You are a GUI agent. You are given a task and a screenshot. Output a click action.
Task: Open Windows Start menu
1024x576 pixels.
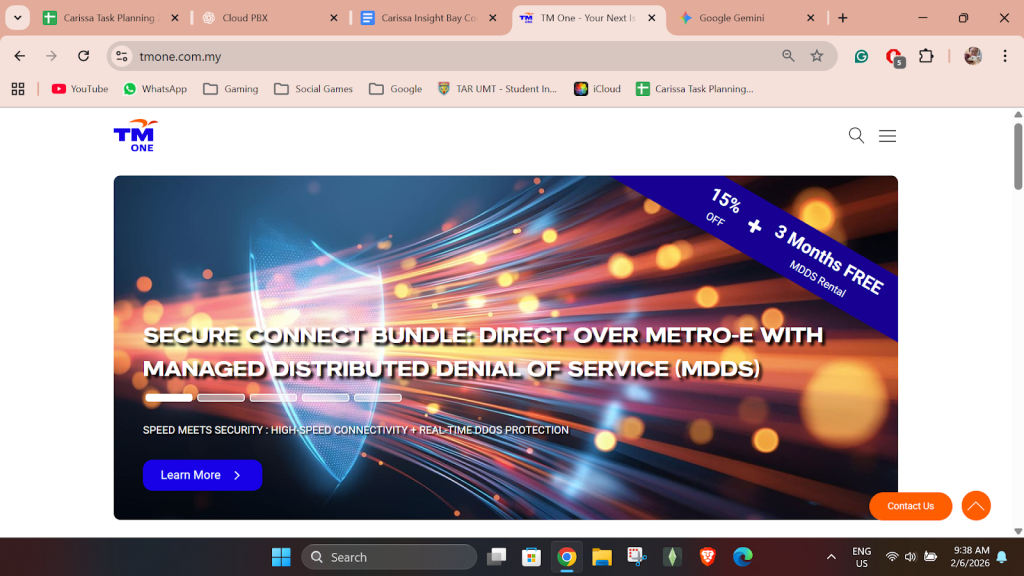281,557
